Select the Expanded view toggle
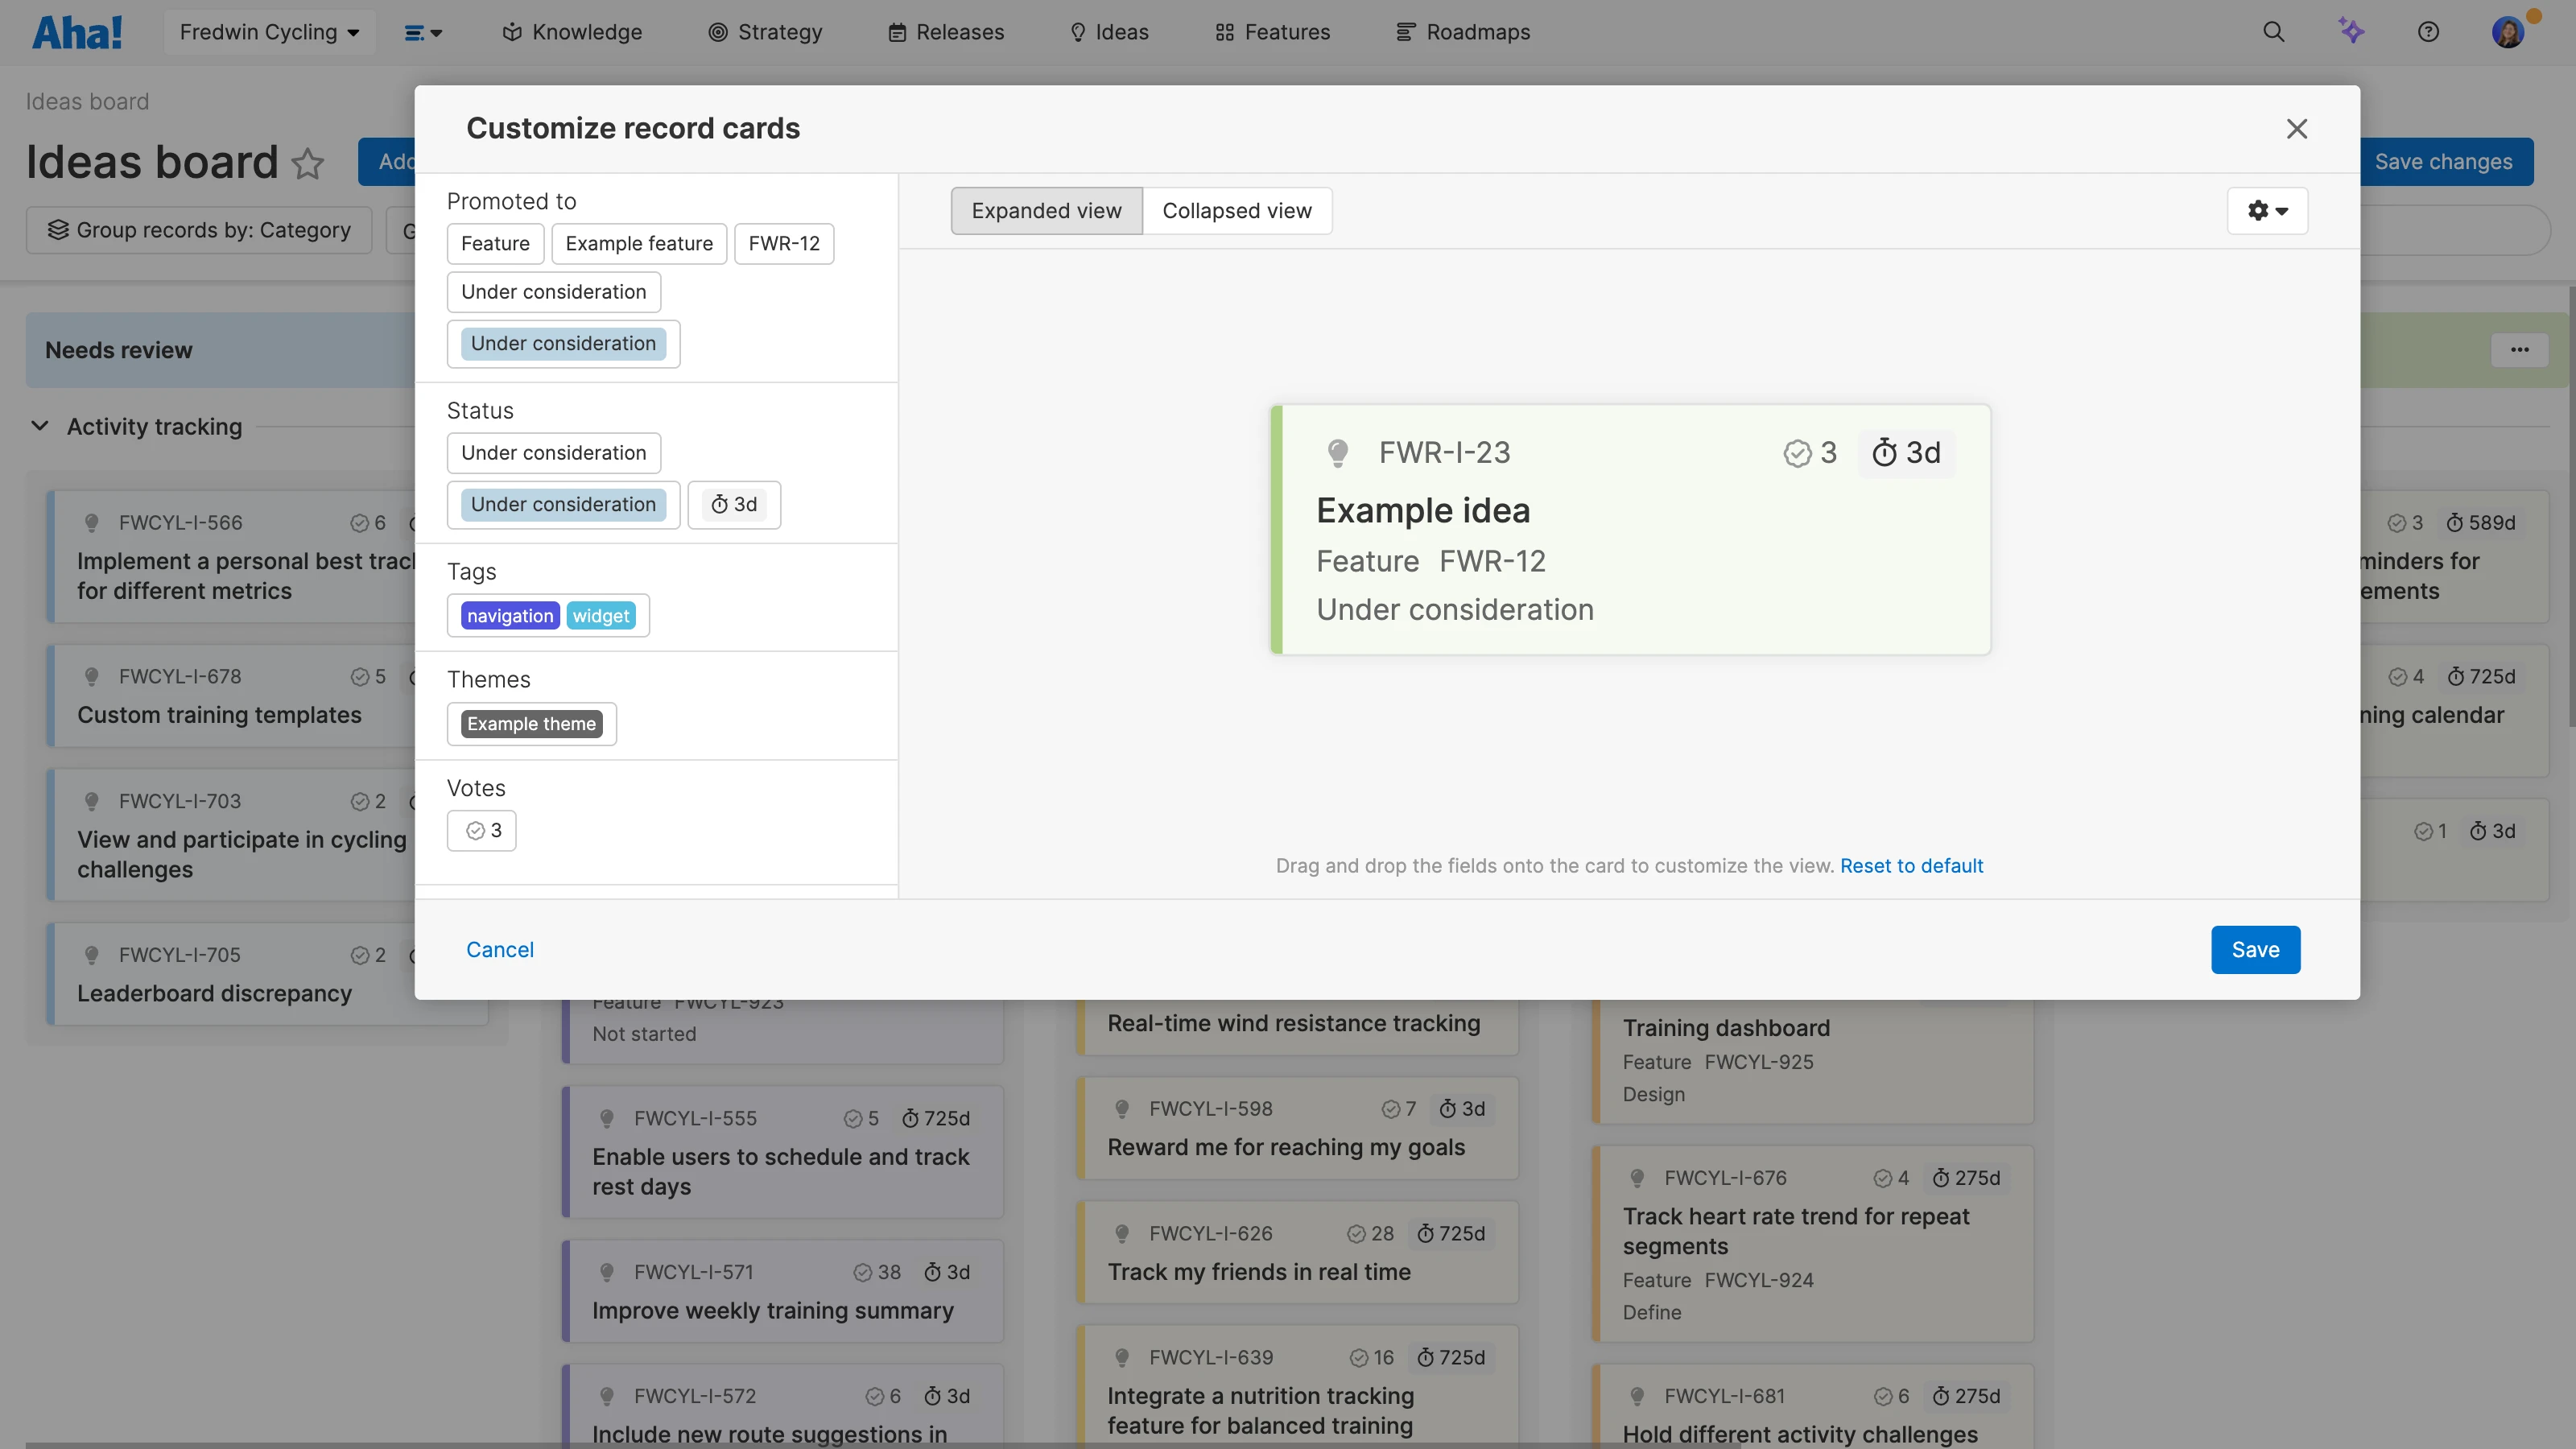 pos(1046,211)
